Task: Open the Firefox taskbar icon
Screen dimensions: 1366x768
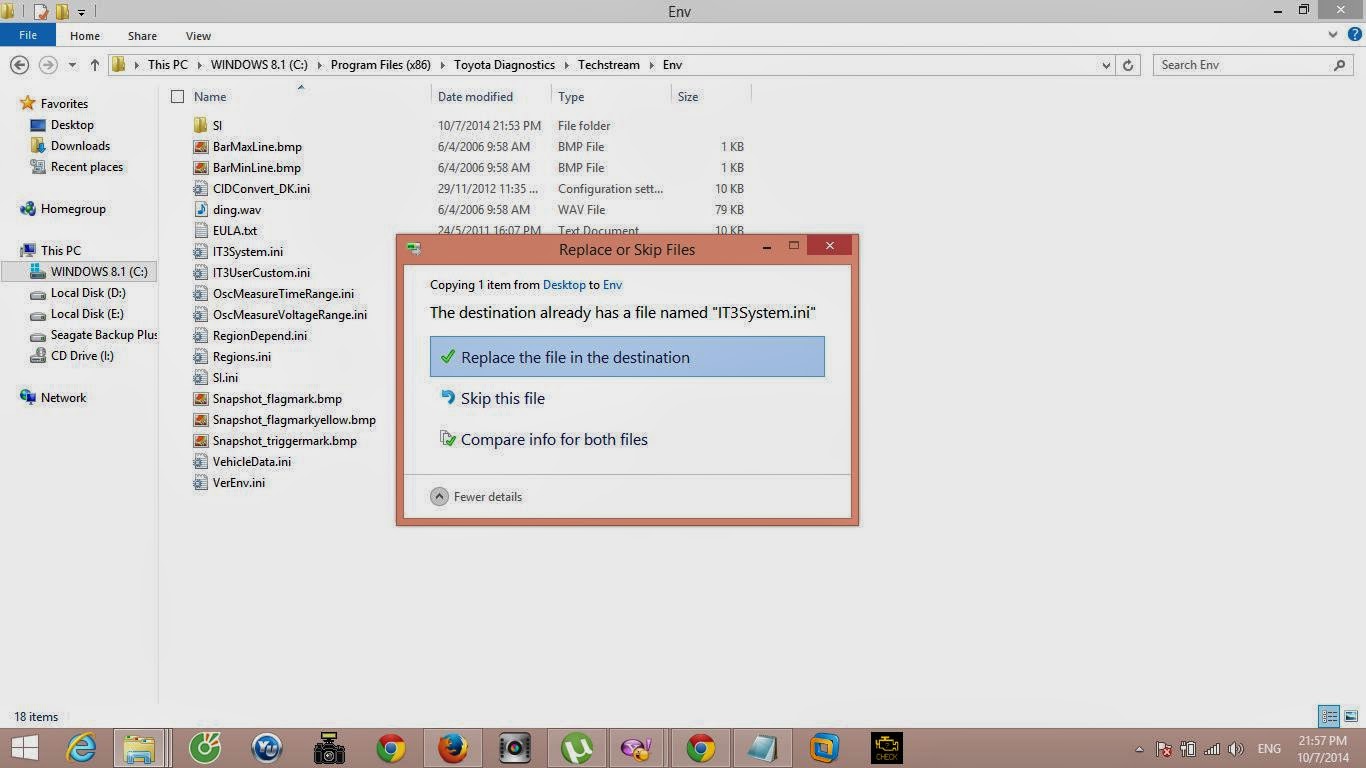Action: (453, 748)
